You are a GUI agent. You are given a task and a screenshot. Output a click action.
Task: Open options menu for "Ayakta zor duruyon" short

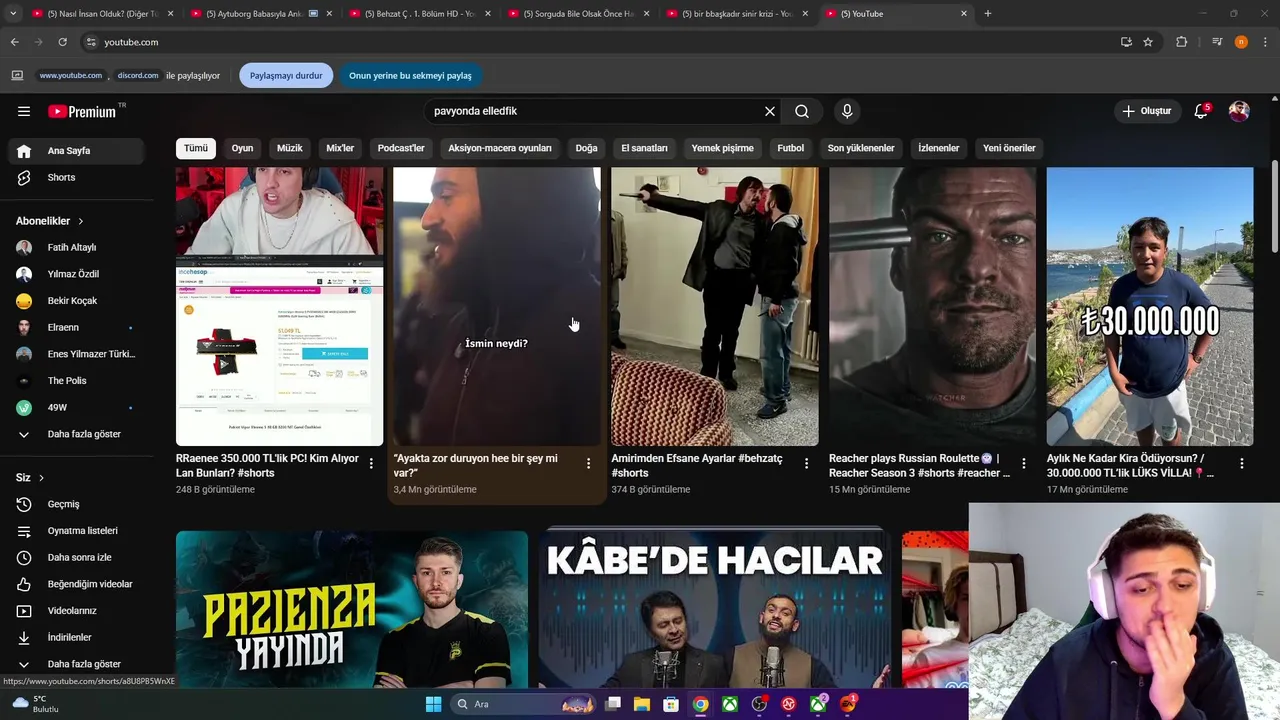click(588, 464)
